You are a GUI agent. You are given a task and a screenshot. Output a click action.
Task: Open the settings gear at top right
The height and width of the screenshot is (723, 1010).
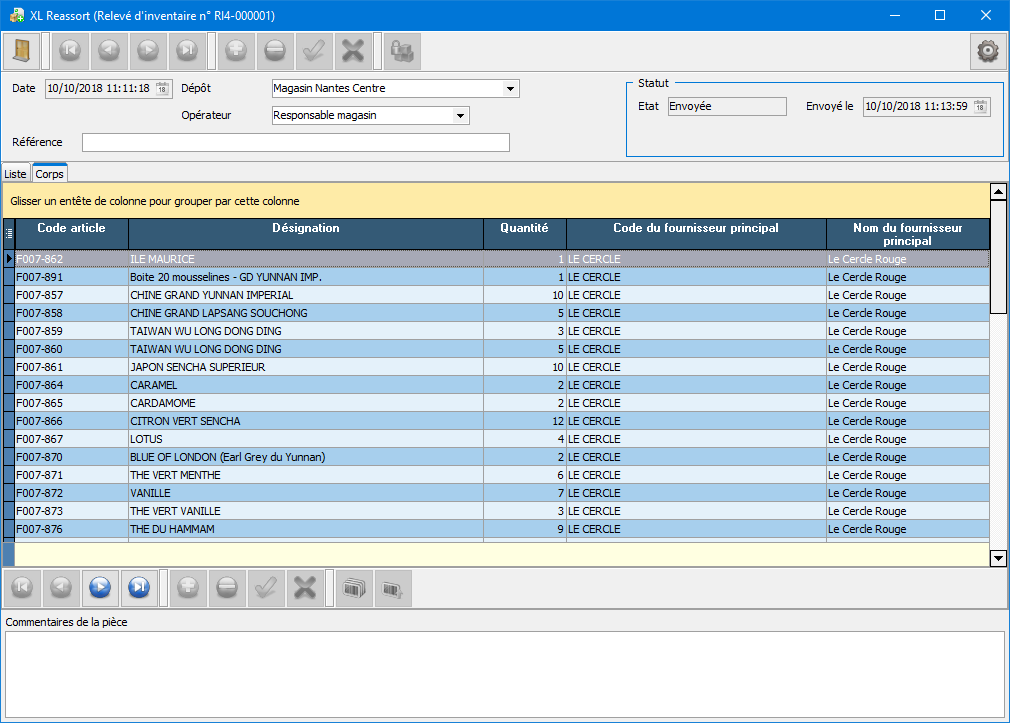pyautogui.click(x=988, y=50)
